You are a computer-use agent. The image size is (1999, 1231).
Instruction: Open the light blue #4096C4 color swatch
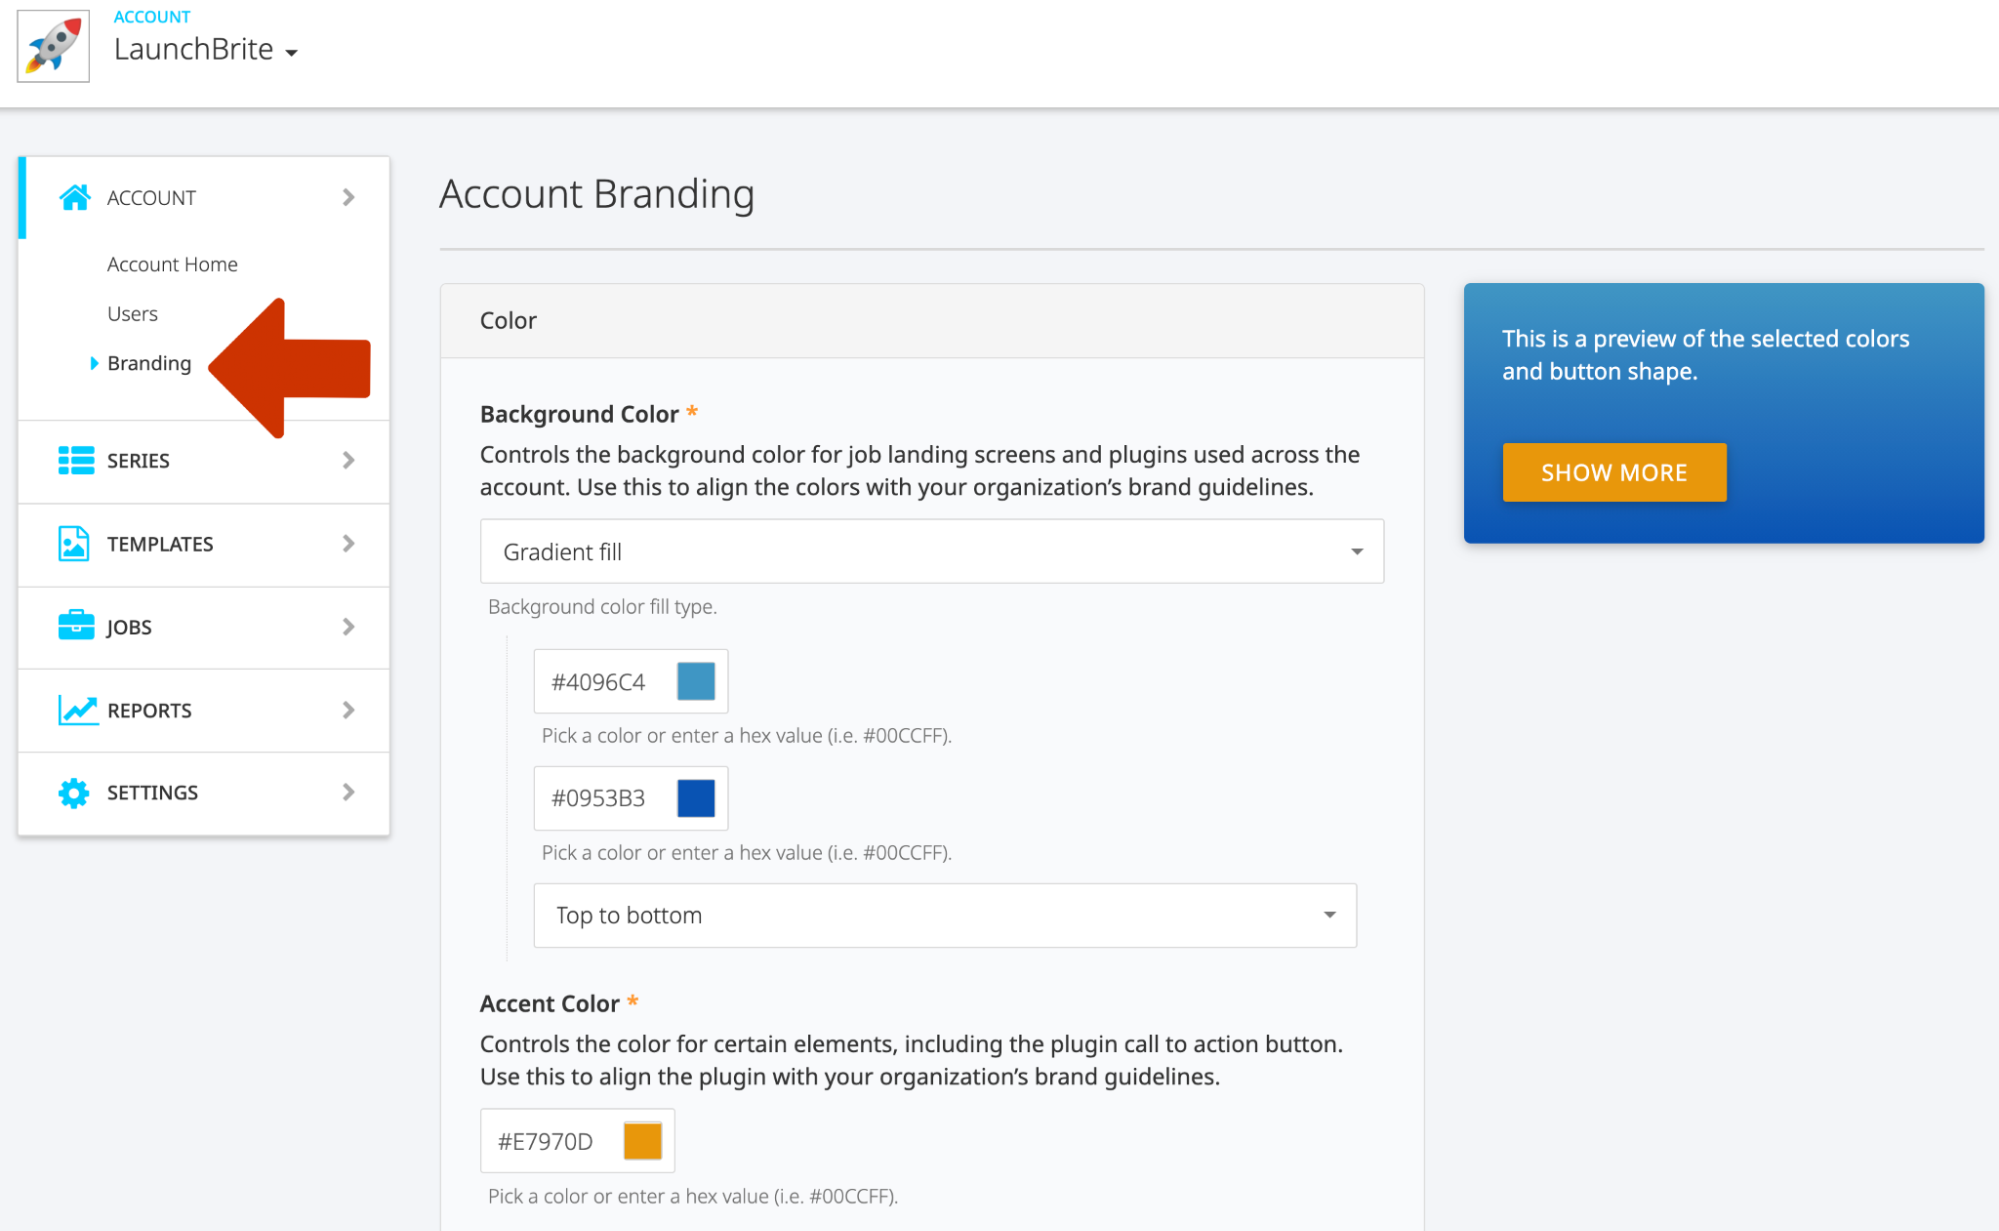696,681
